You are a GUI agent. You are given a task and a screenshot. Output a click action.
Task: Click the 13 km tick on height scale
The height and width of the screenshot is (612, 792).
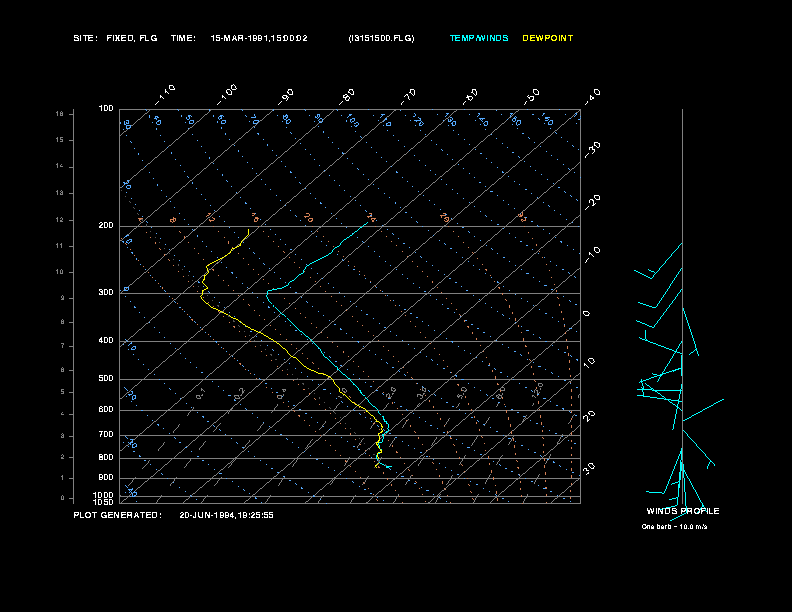coord(60,193)
